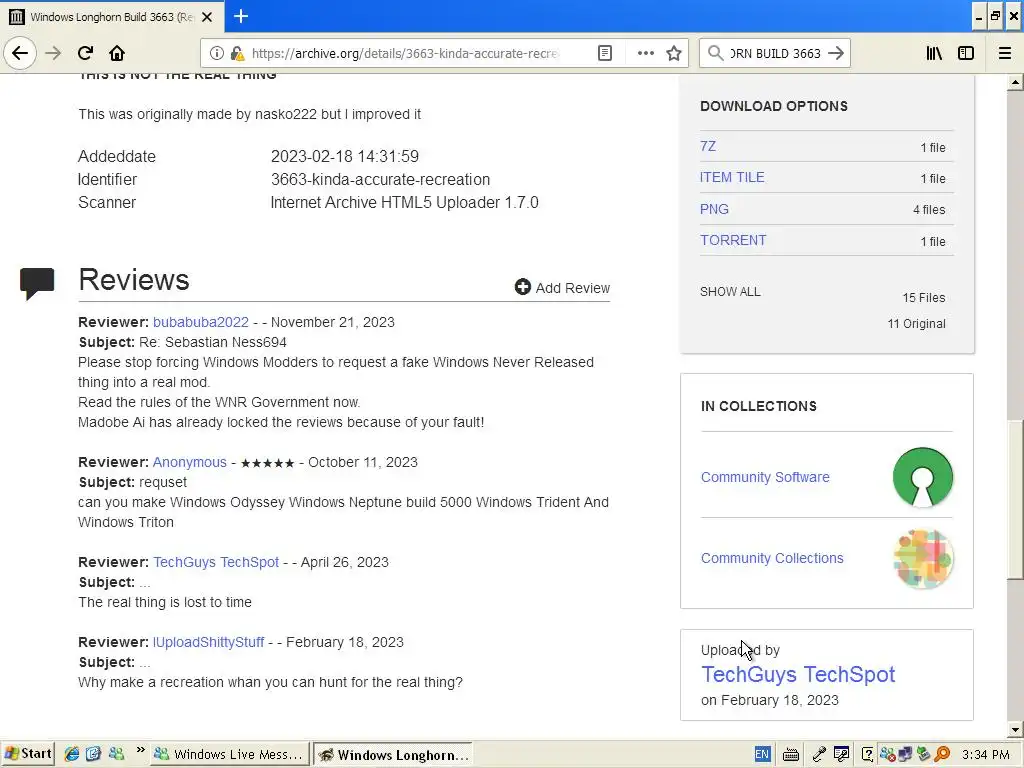1024x768 pixels.
Task: Open page actions three-dots menu
Action: tap(645, 53)
